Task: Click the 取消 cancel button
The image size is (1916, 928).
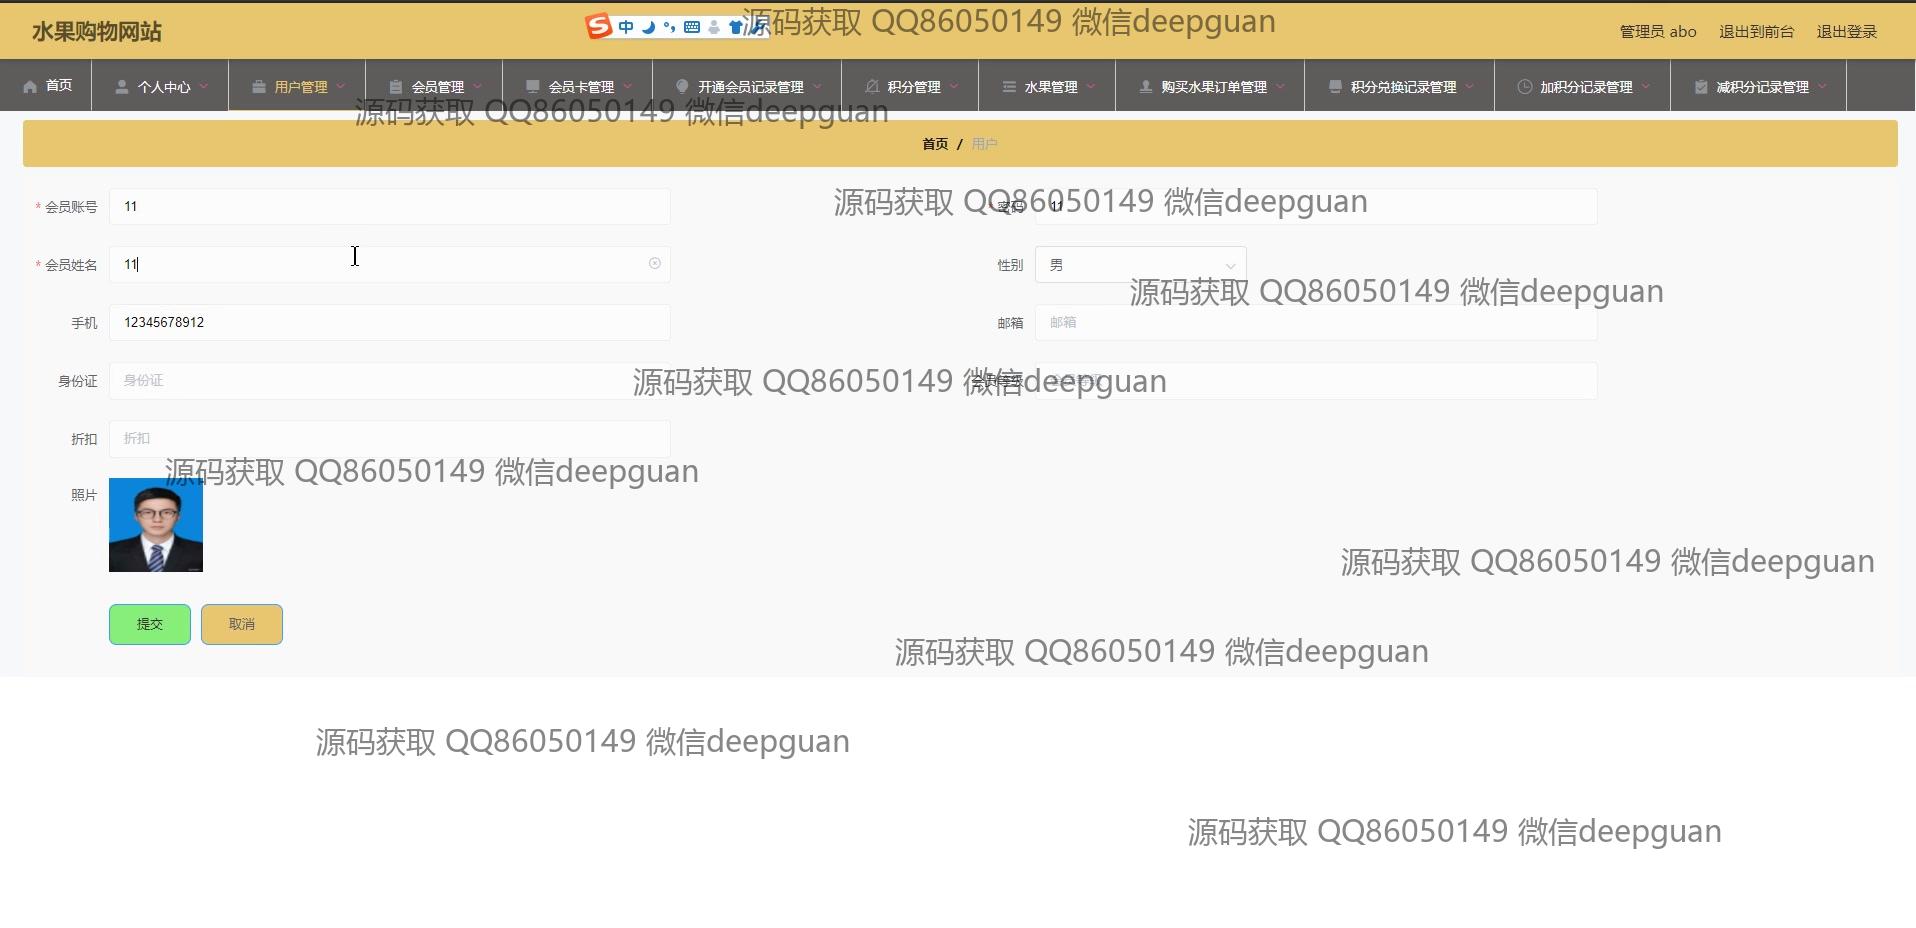Action: point(242,624)
